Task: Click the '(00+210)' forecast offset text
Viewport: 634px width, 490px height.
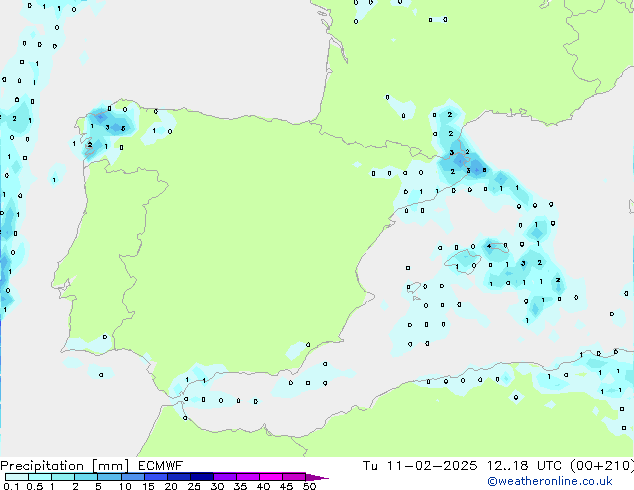Action: coord(602,466)
